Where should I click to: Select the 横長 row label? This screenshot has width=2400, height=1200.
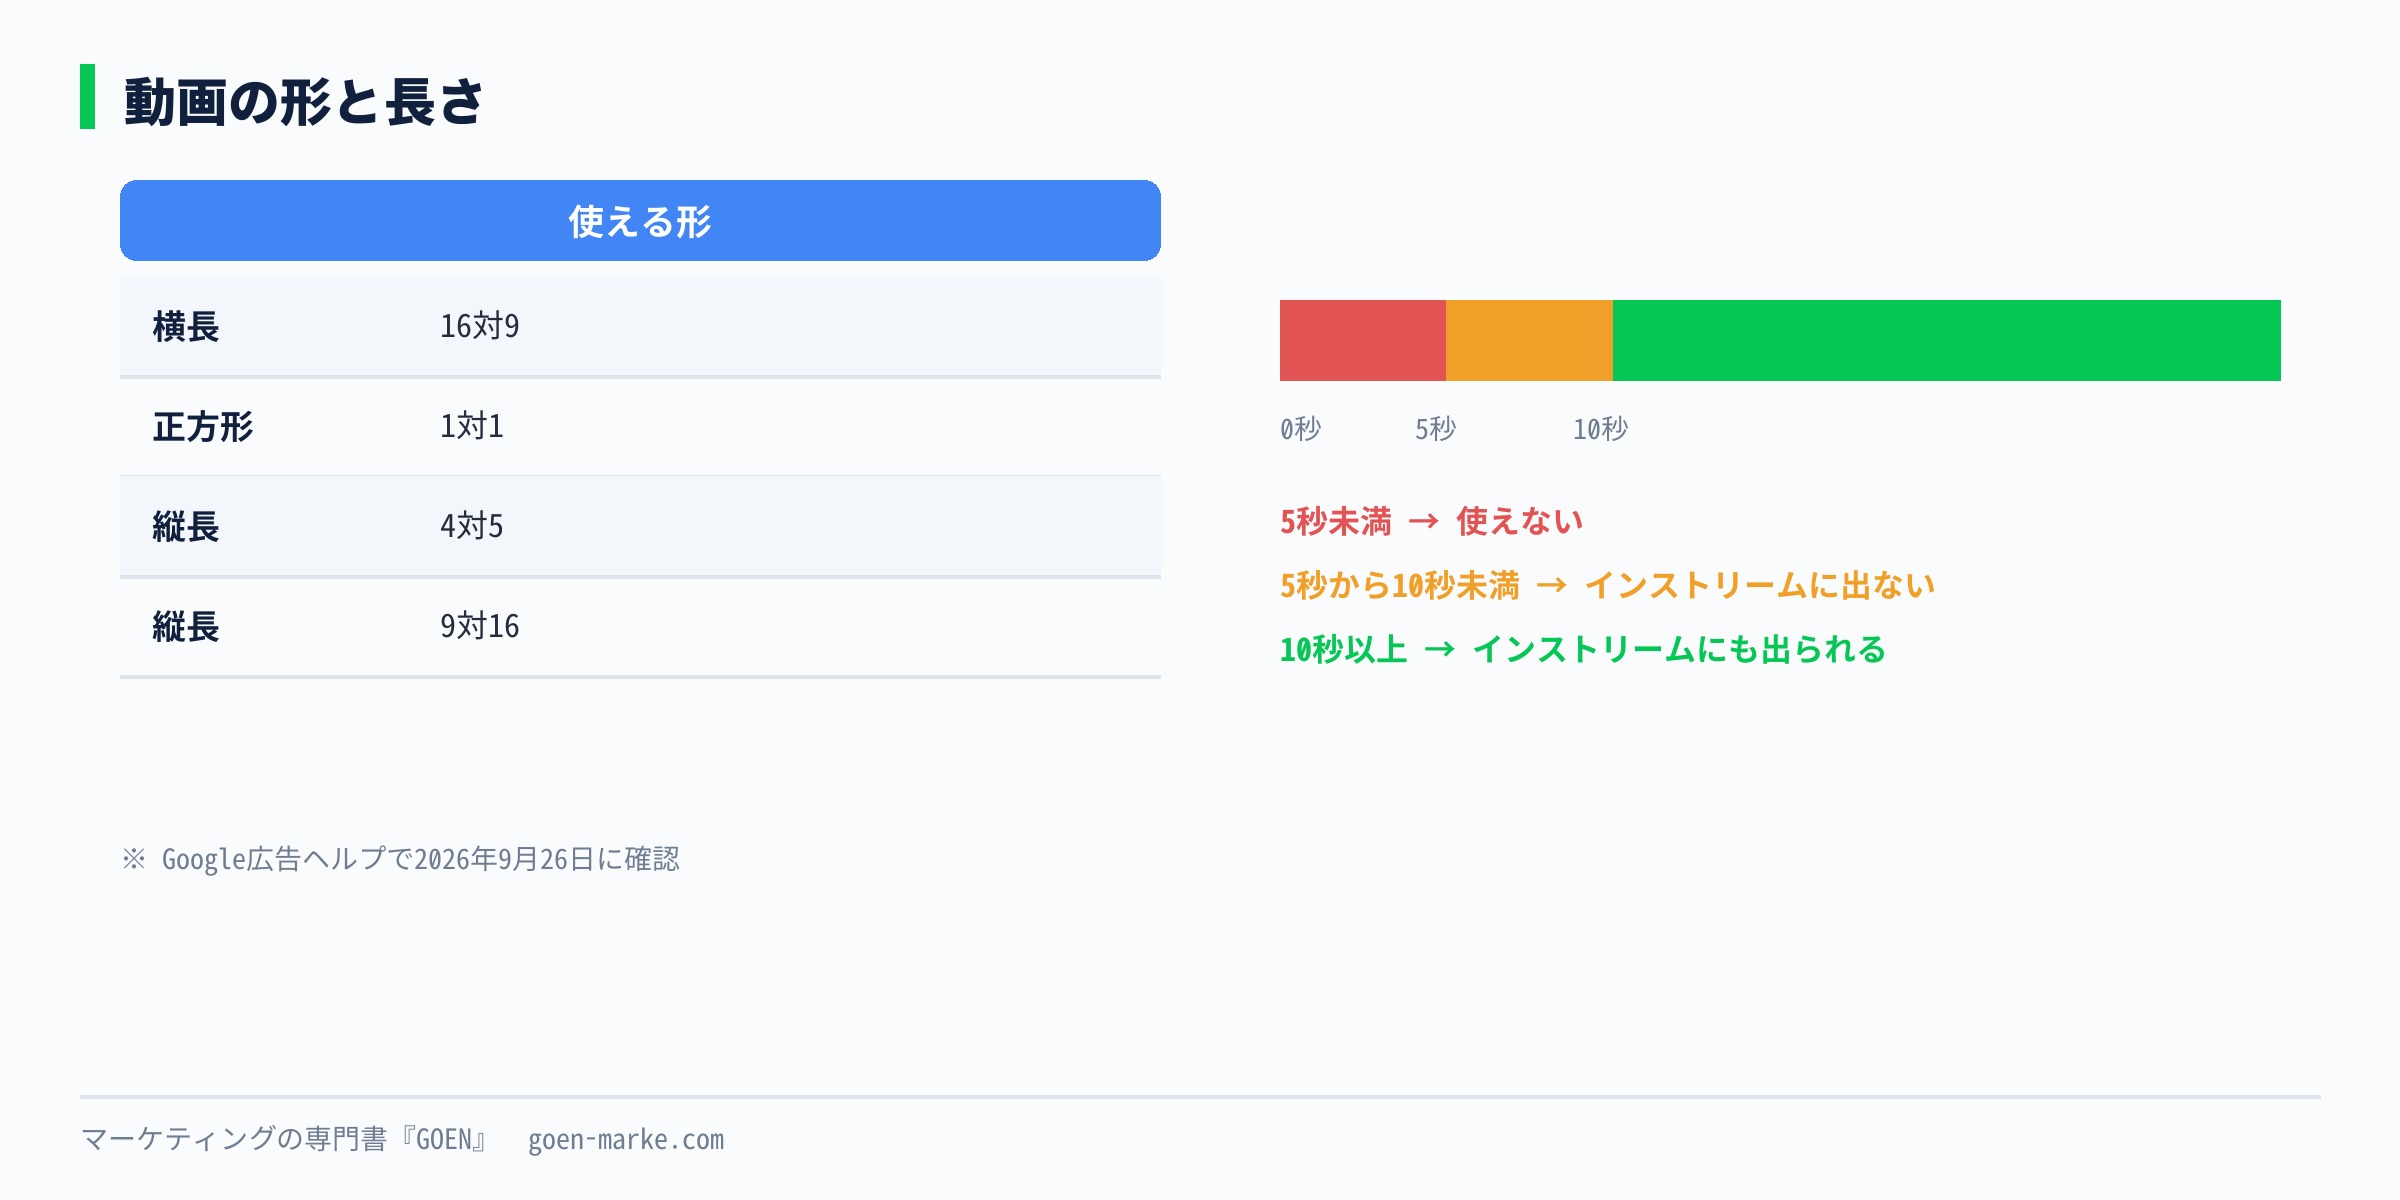(x=186, y=327)
